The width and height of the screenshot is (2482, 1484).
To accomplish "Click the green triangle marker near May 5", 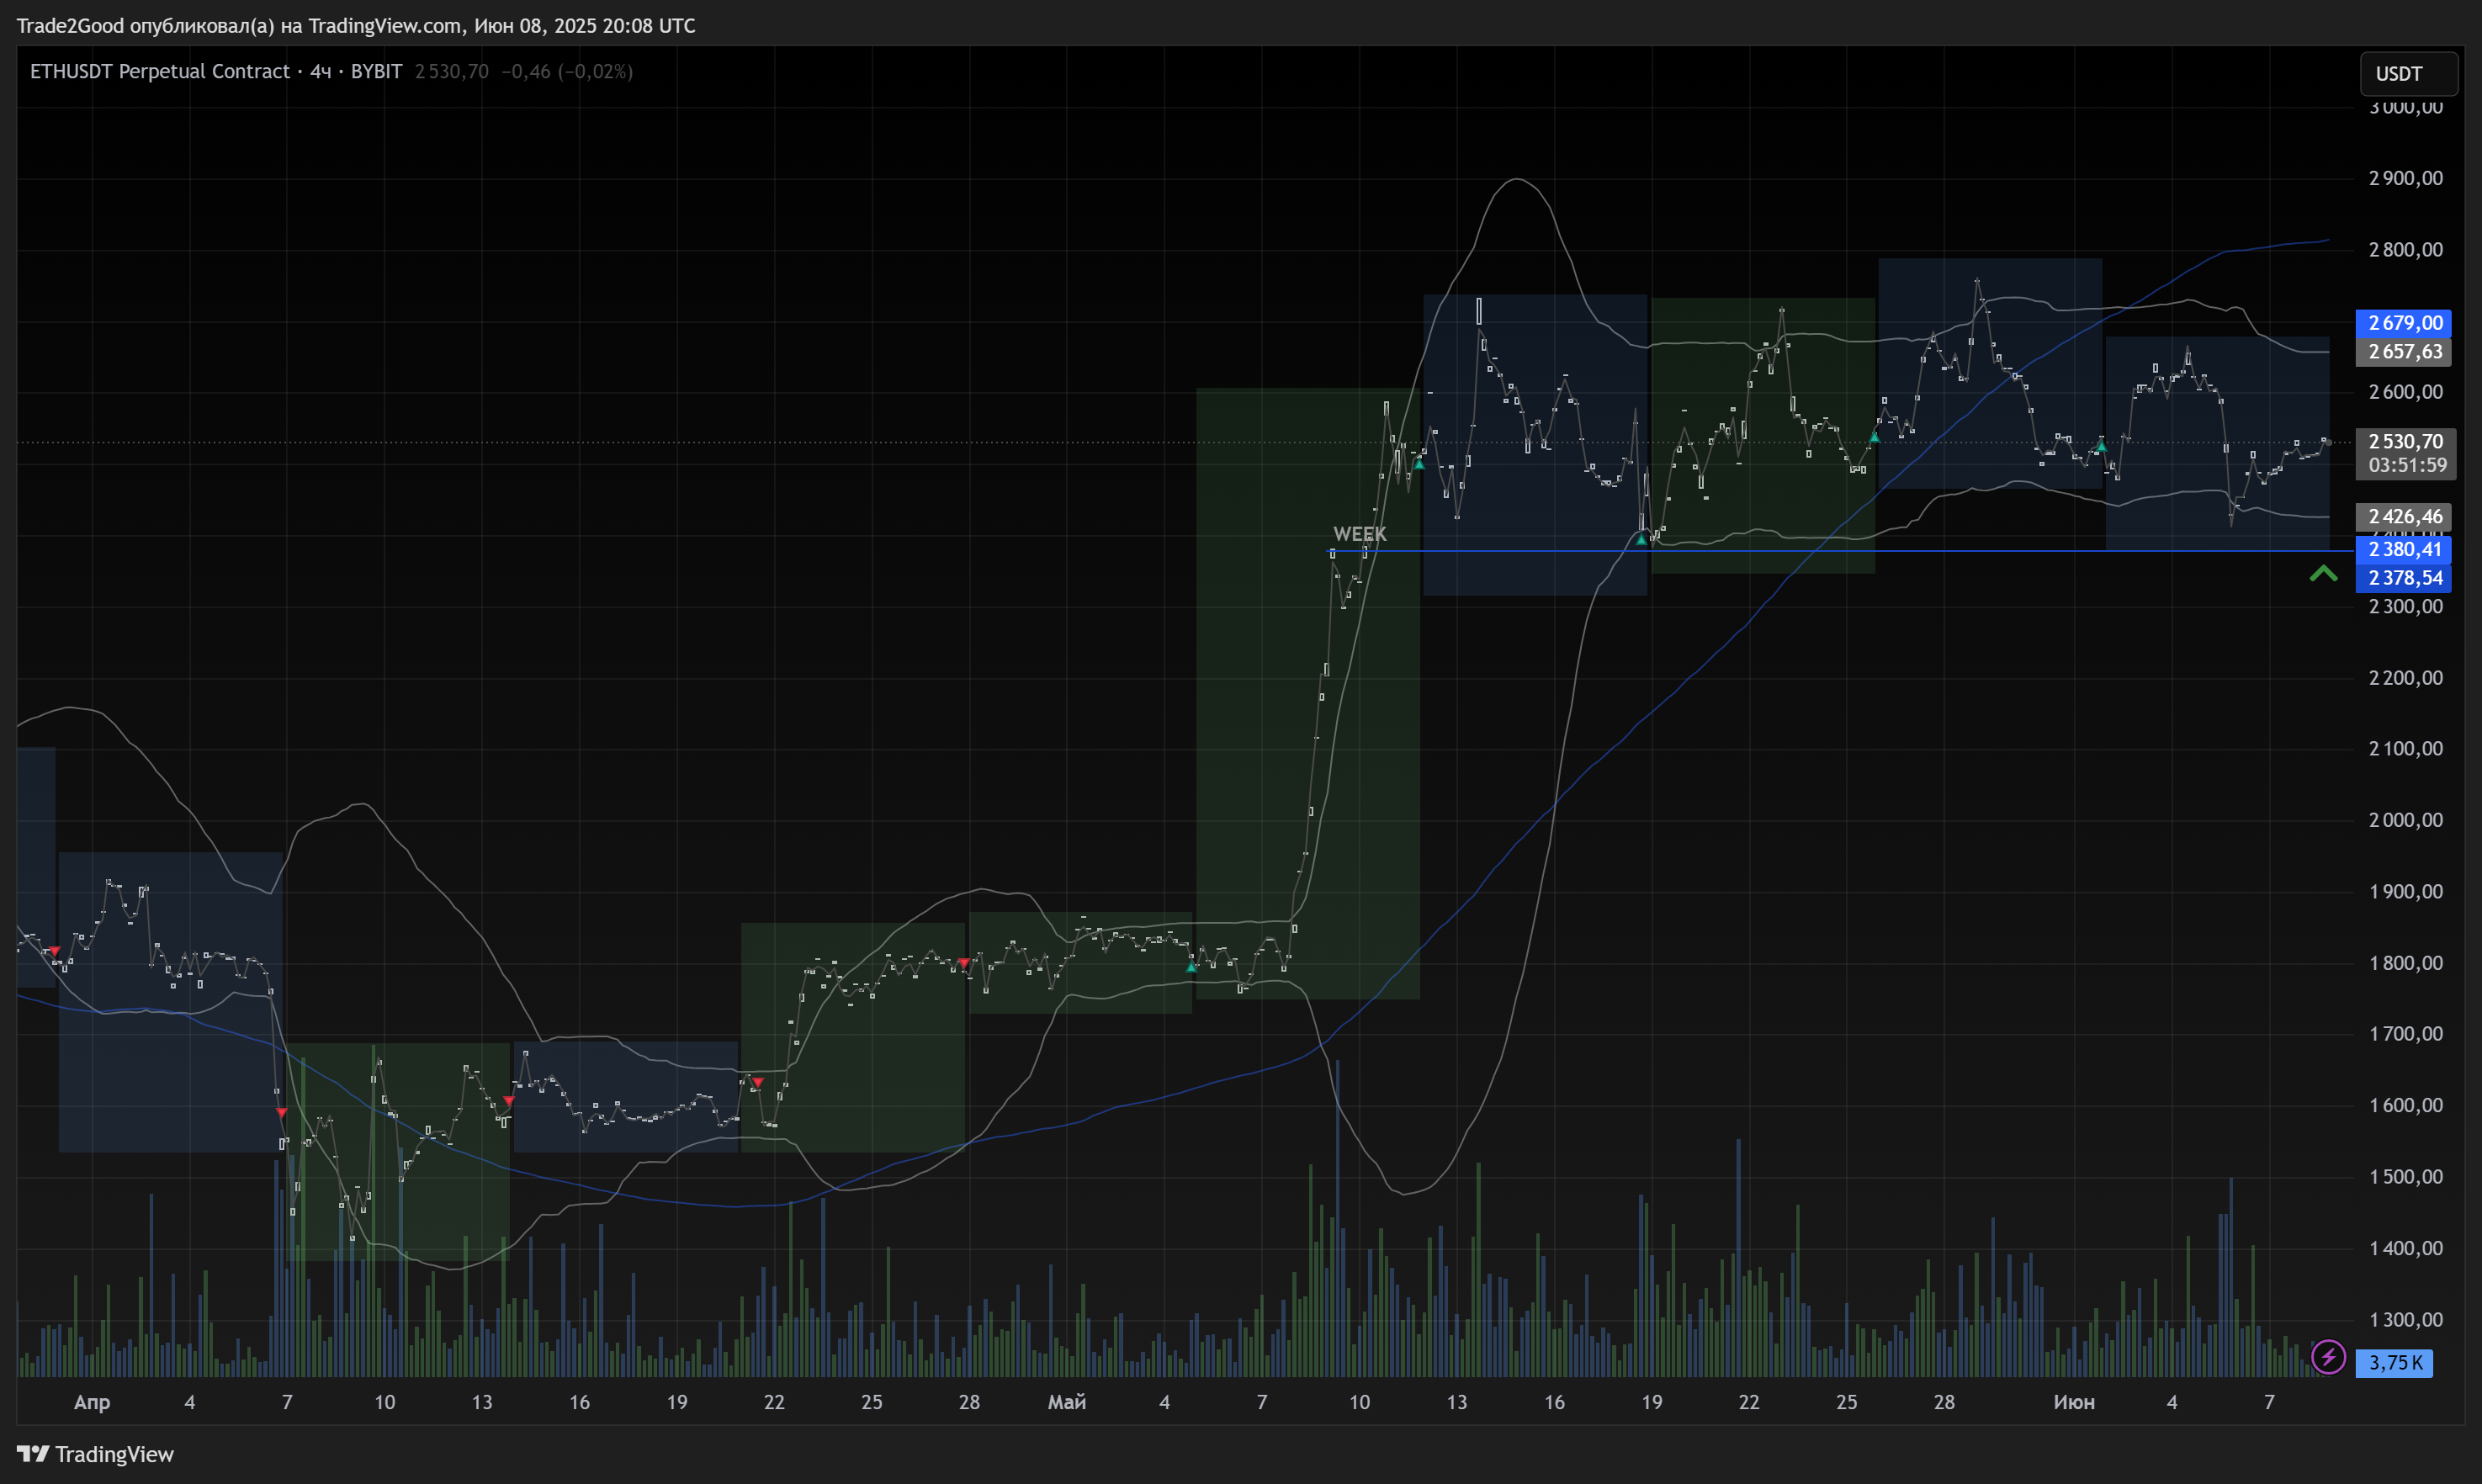I will pyautogui.click(x=1191, y=967).
